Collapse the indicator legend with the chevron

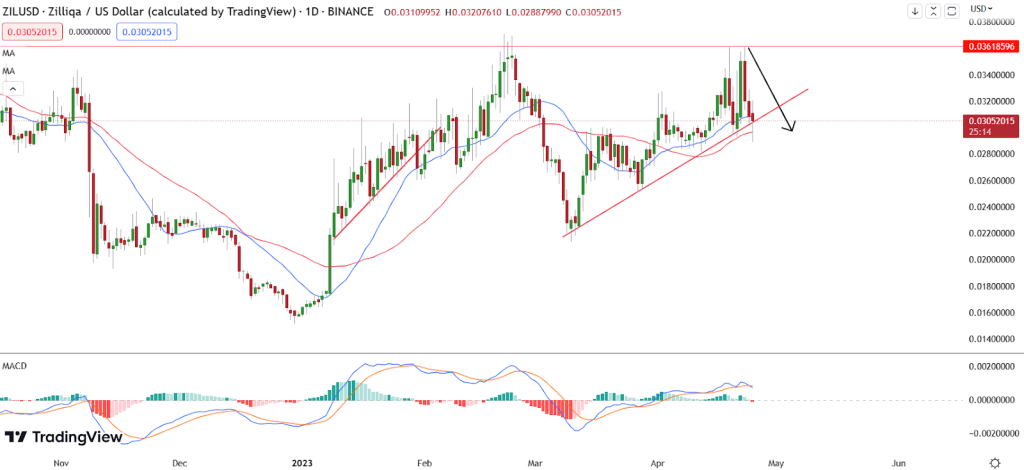[15, 89]
